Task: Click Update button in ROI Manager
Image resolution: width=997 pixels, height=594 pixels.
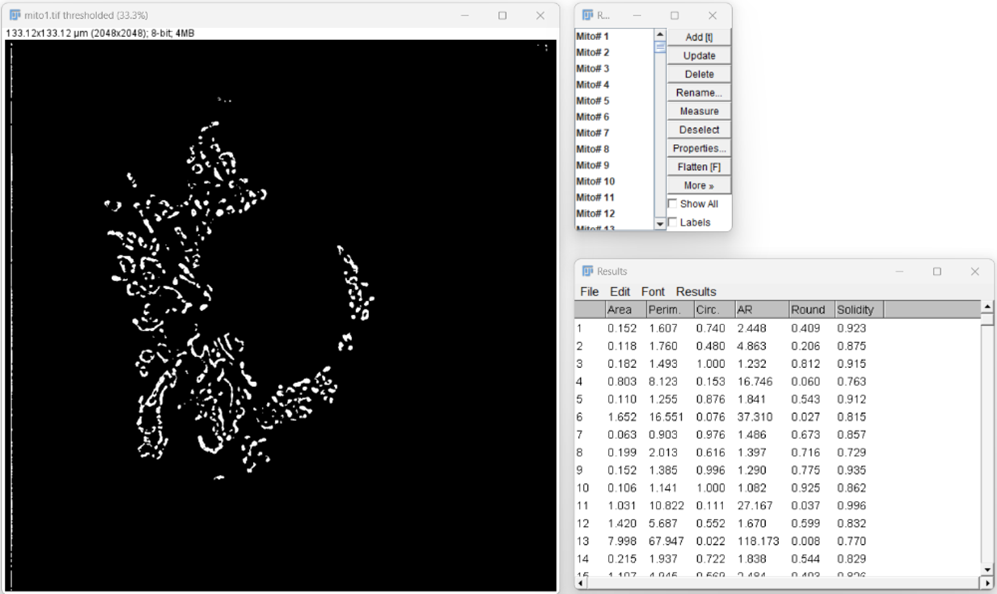Action: (699, 55)
